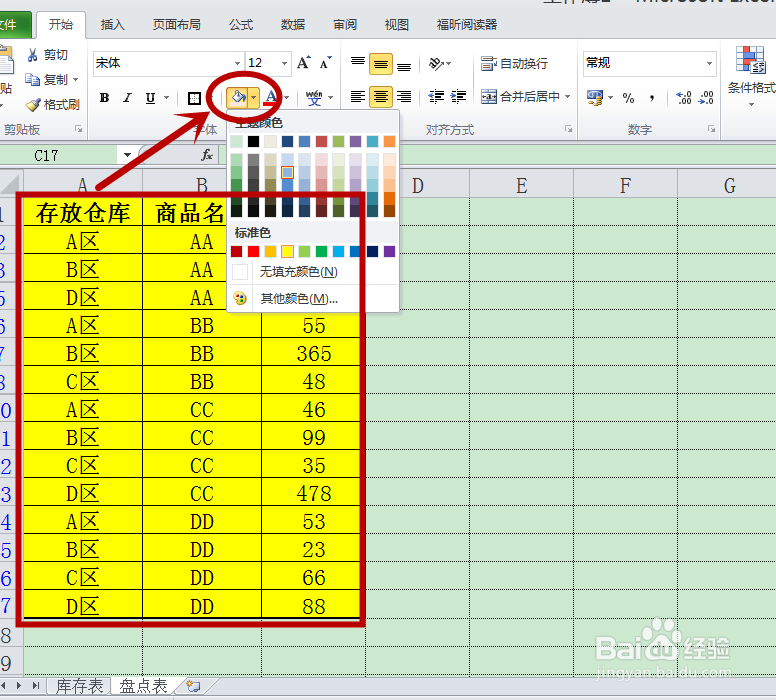This screenshot has height=700, width=776.
Task: Increase decimal places
Action: point(683,98)
